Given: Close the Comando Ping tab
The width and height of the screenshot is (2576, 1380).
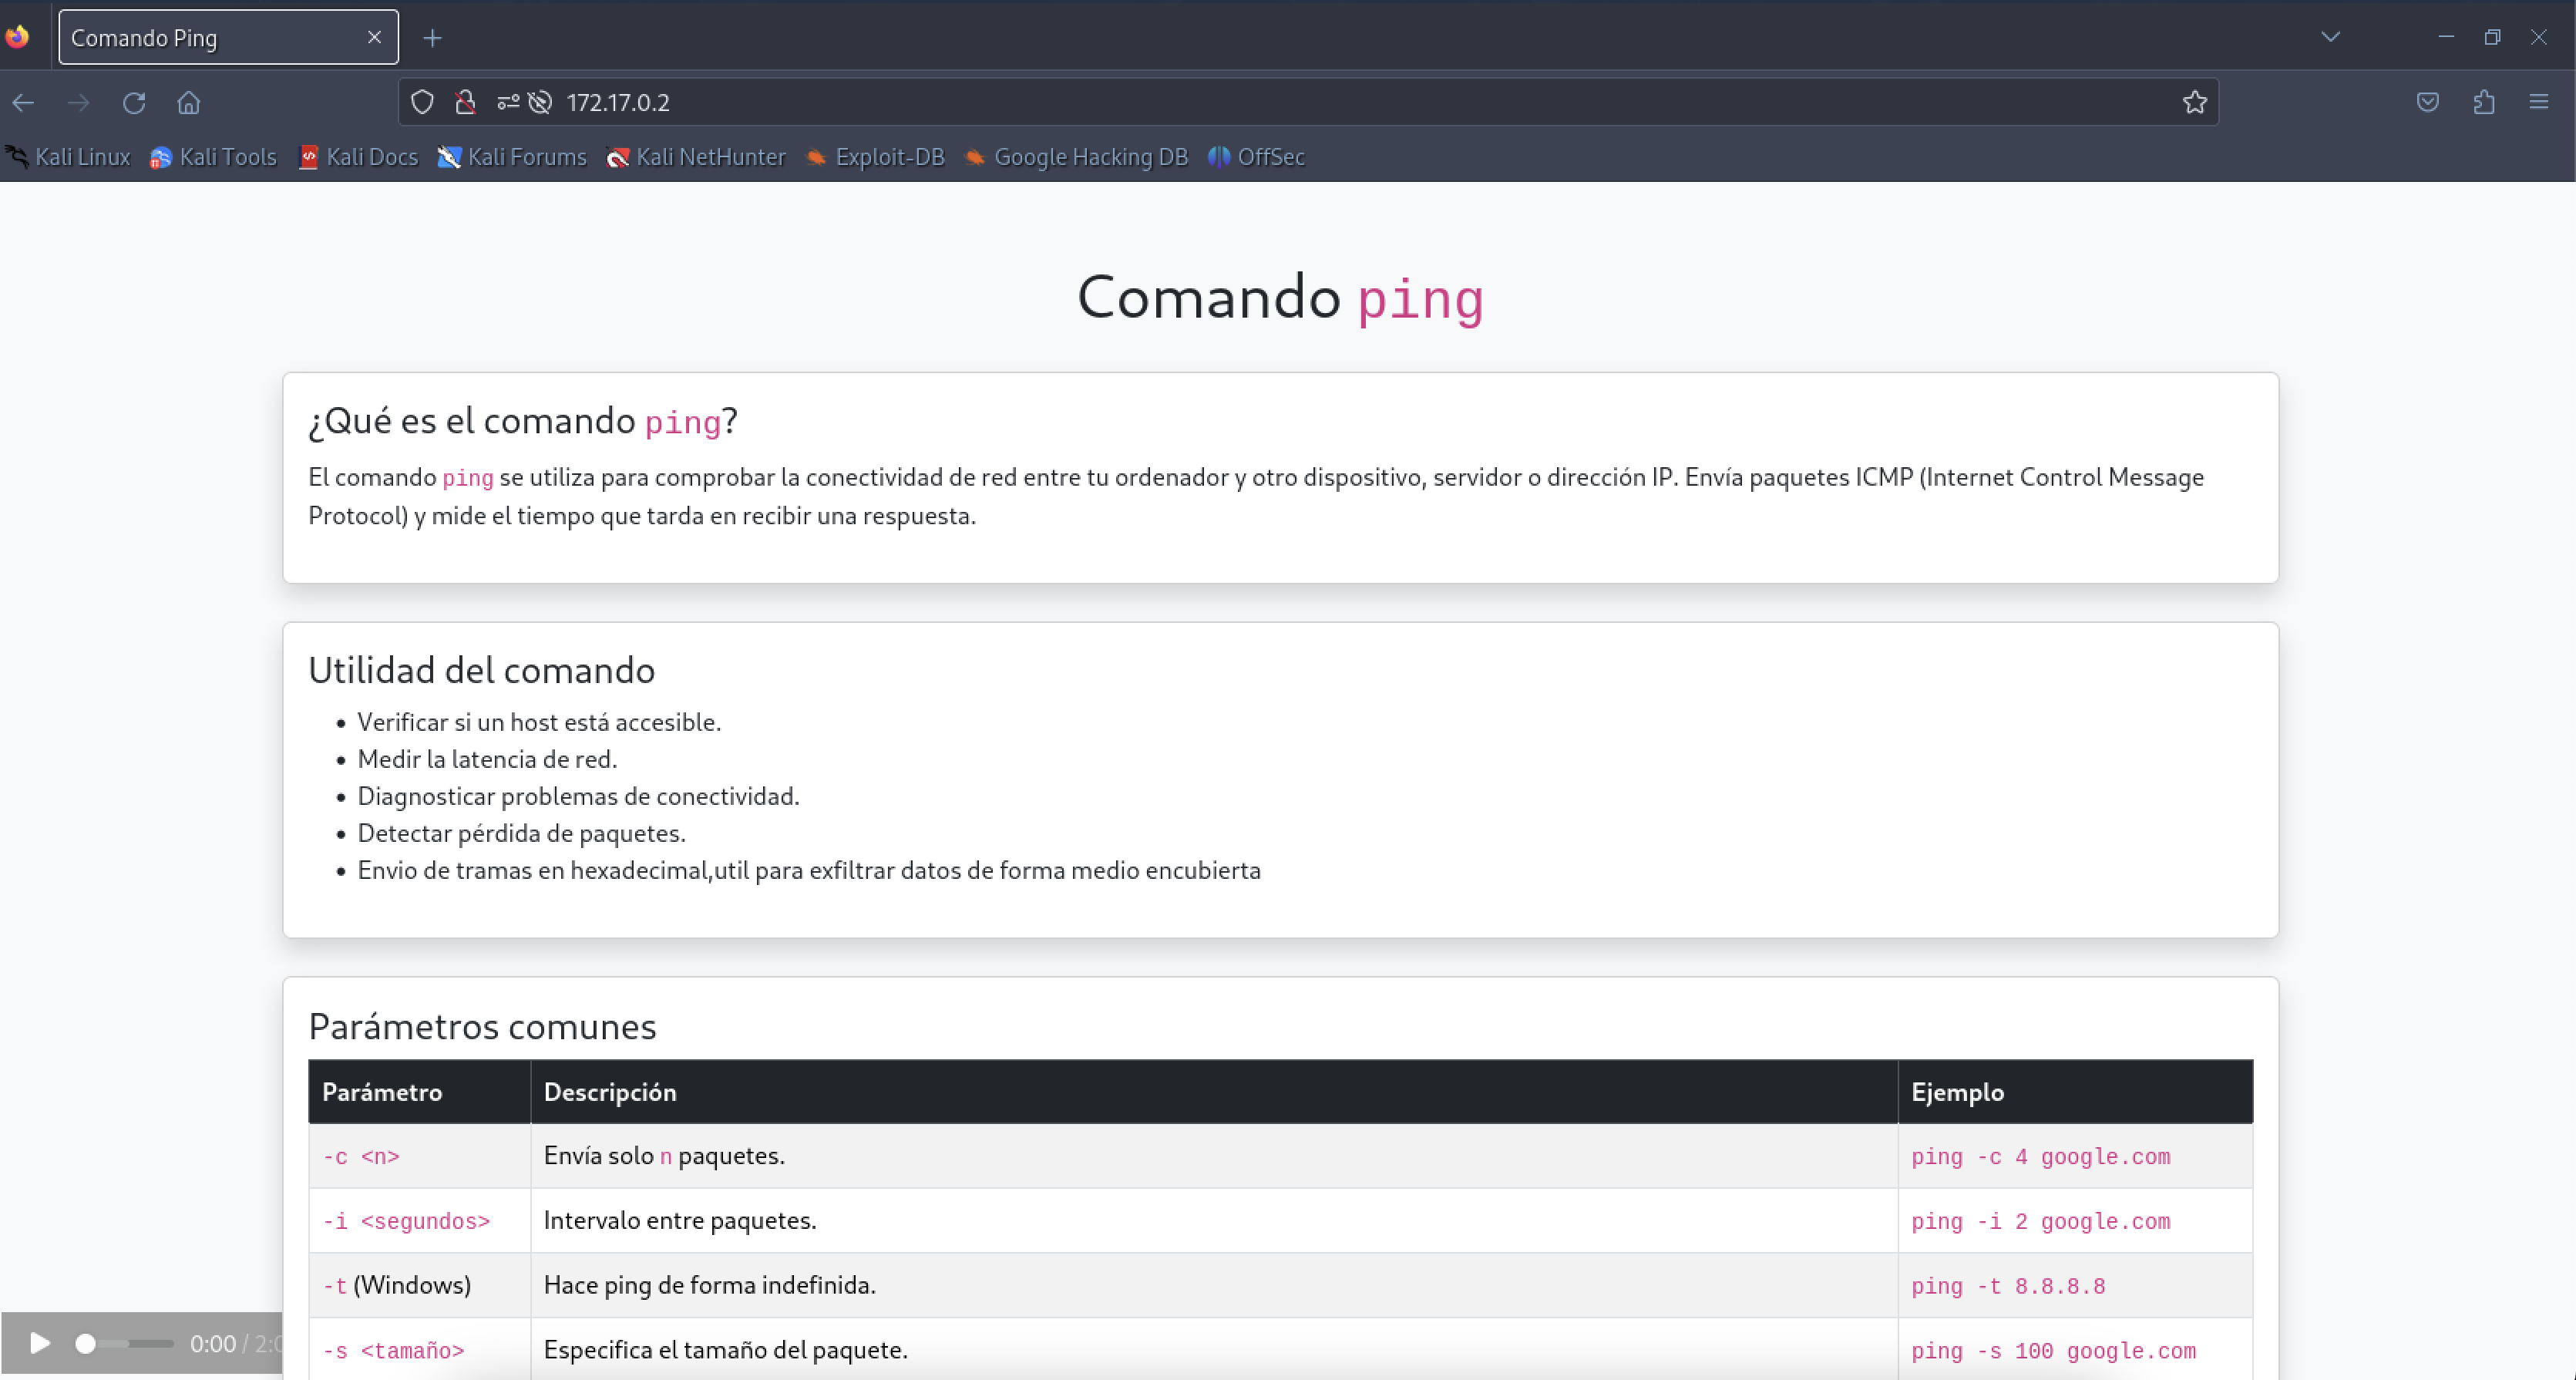Looking at the screenshot, I should [374, 37].
